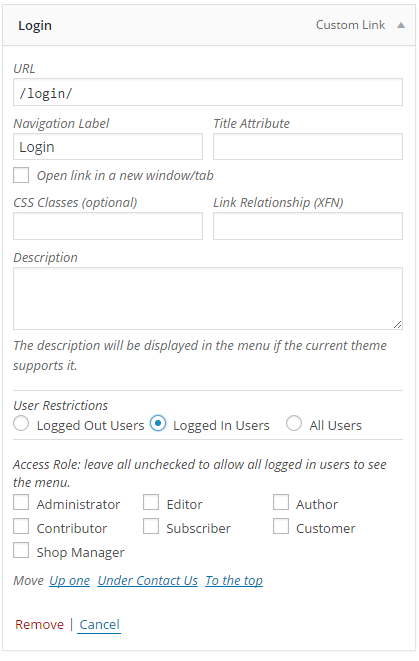Check the Shop Manager role checkbox
419x661 pixels.
pos(21,551)
